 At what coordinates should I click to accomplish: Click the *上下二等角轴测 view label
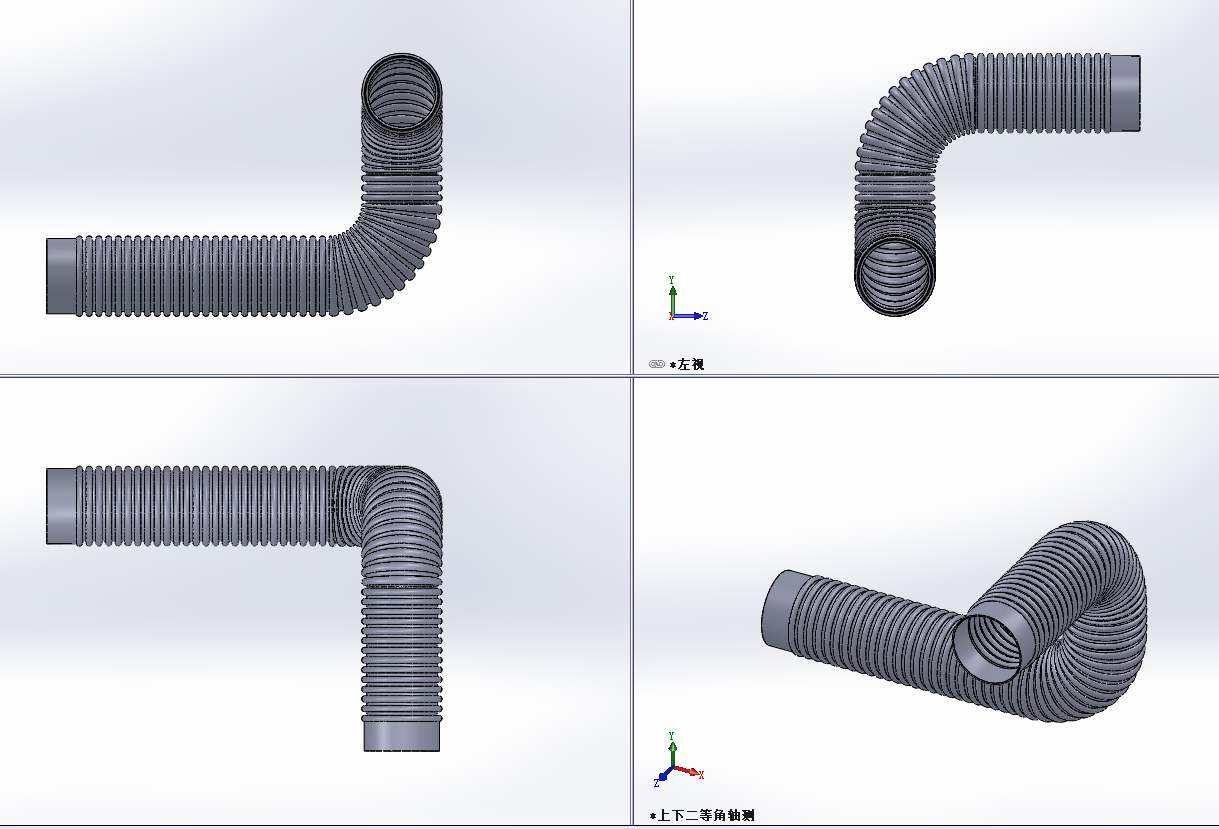pos(701,816)
